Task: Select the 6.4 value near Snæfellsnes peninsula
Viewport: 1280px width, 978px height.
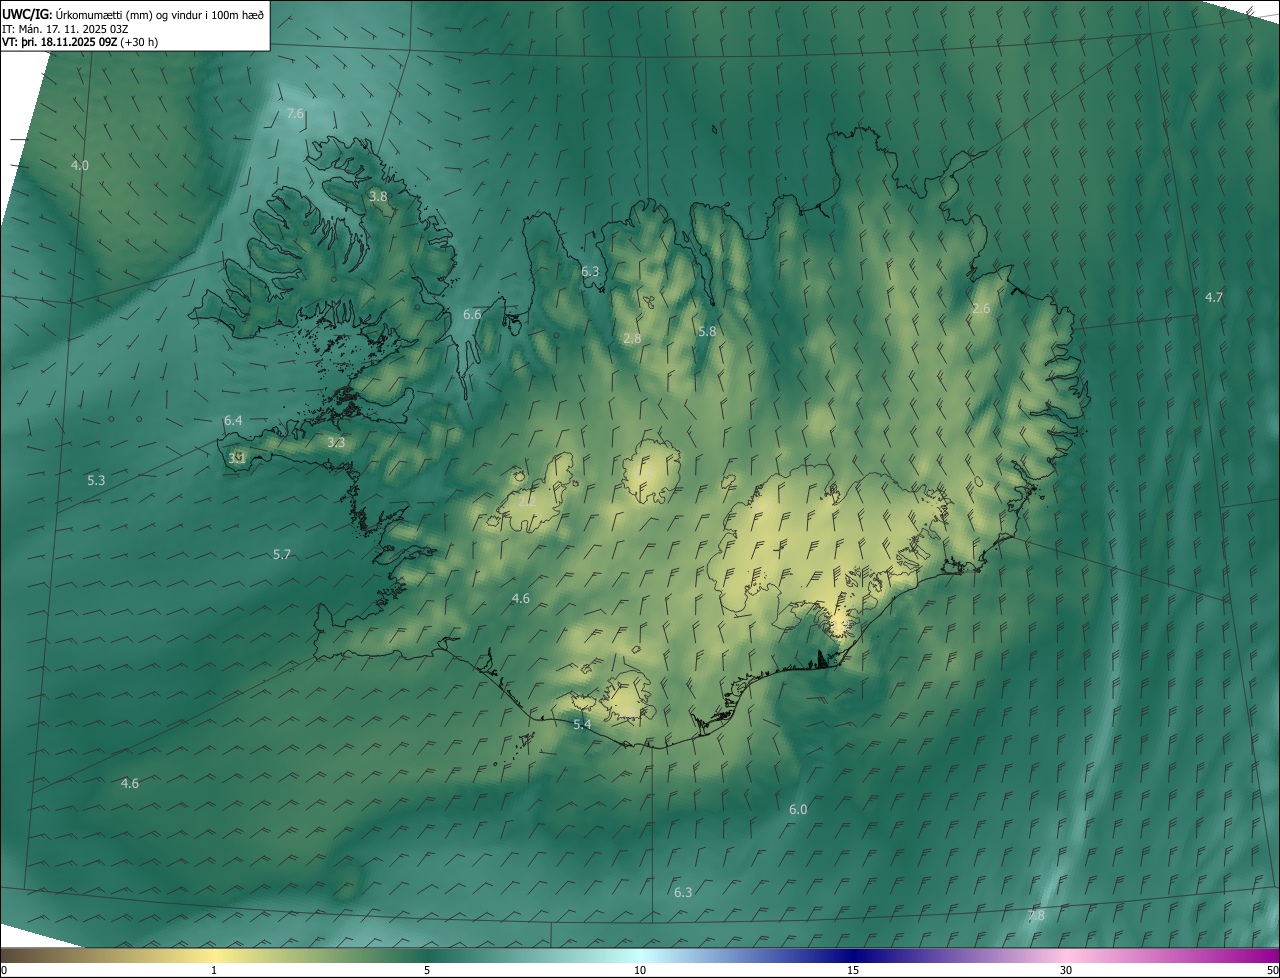Action: tap(233, 421)
